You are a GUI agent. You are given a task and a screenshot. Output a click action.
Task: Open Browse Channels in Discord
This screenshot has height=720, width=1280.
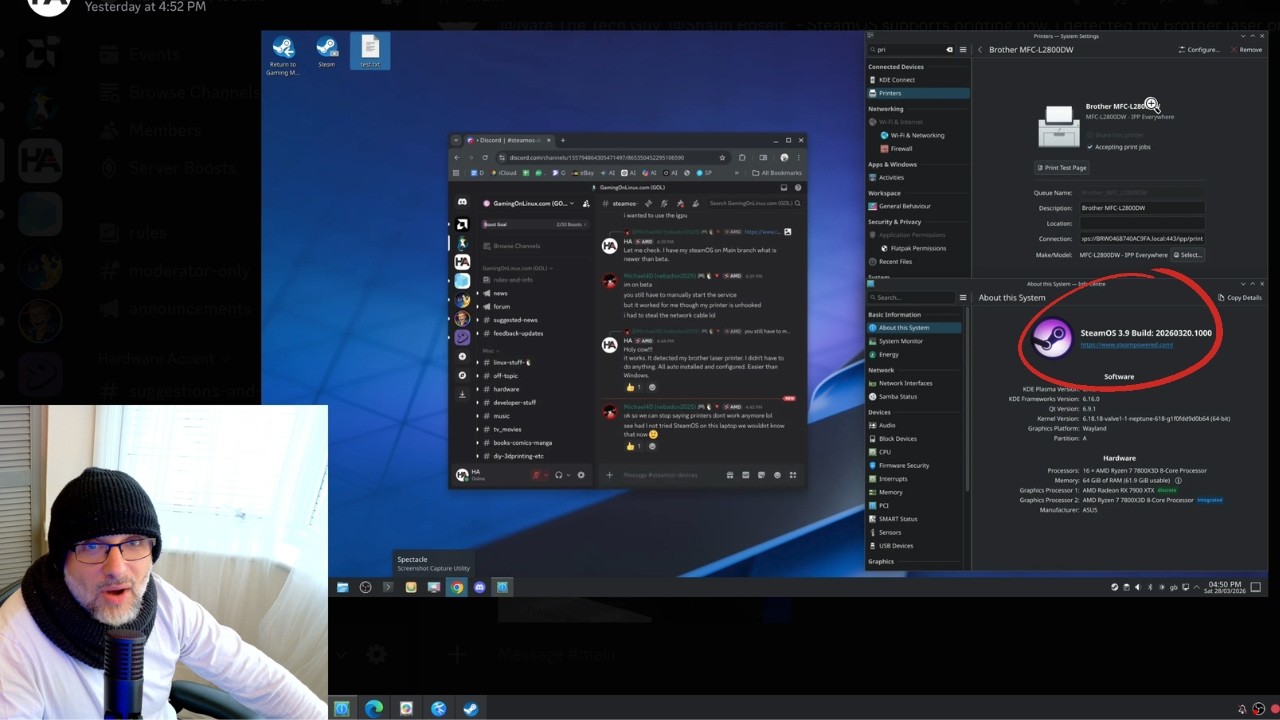516,246
